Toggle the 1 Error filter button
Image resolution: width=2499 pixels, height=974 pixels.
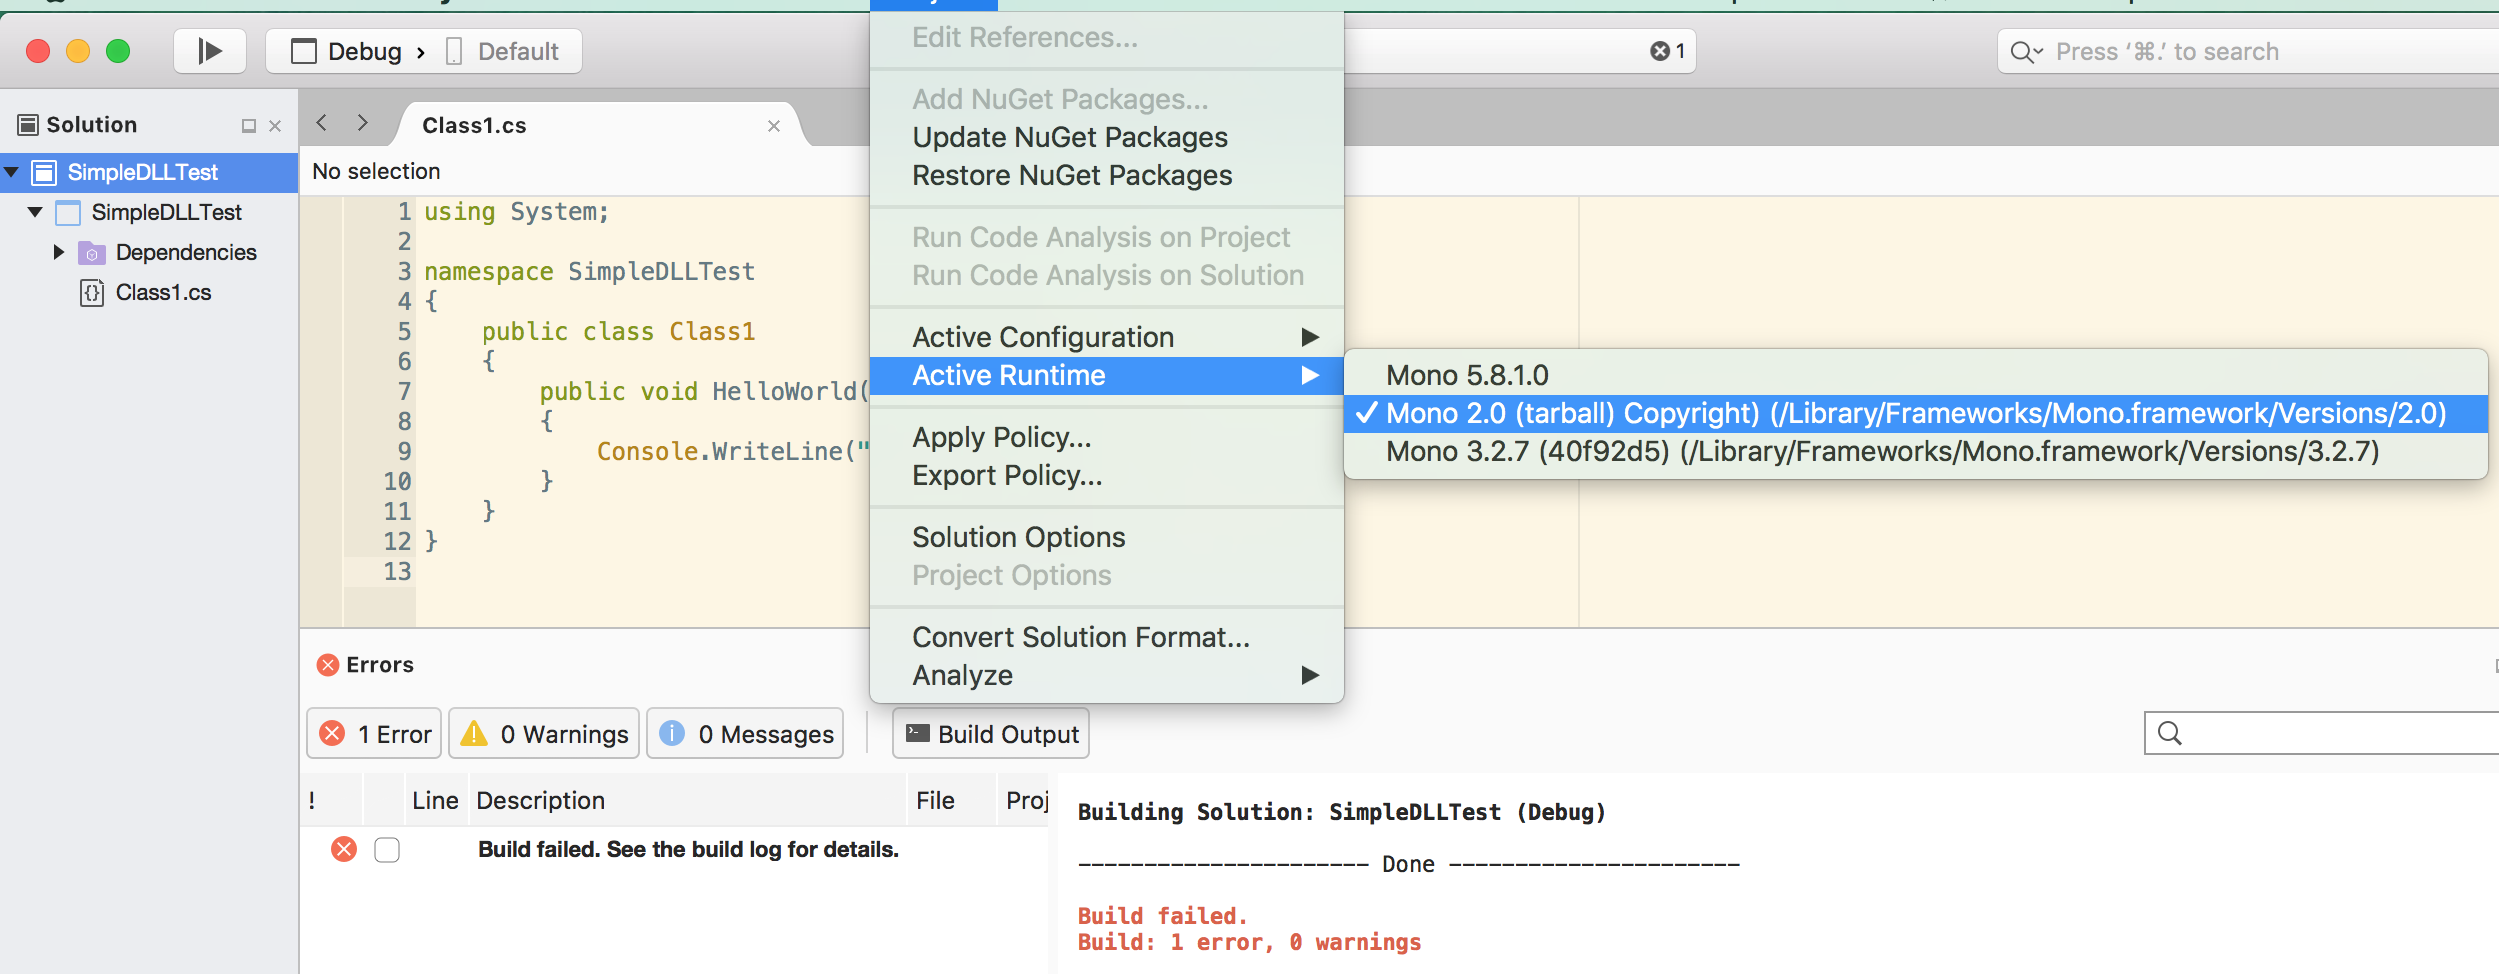click(375, 734)
